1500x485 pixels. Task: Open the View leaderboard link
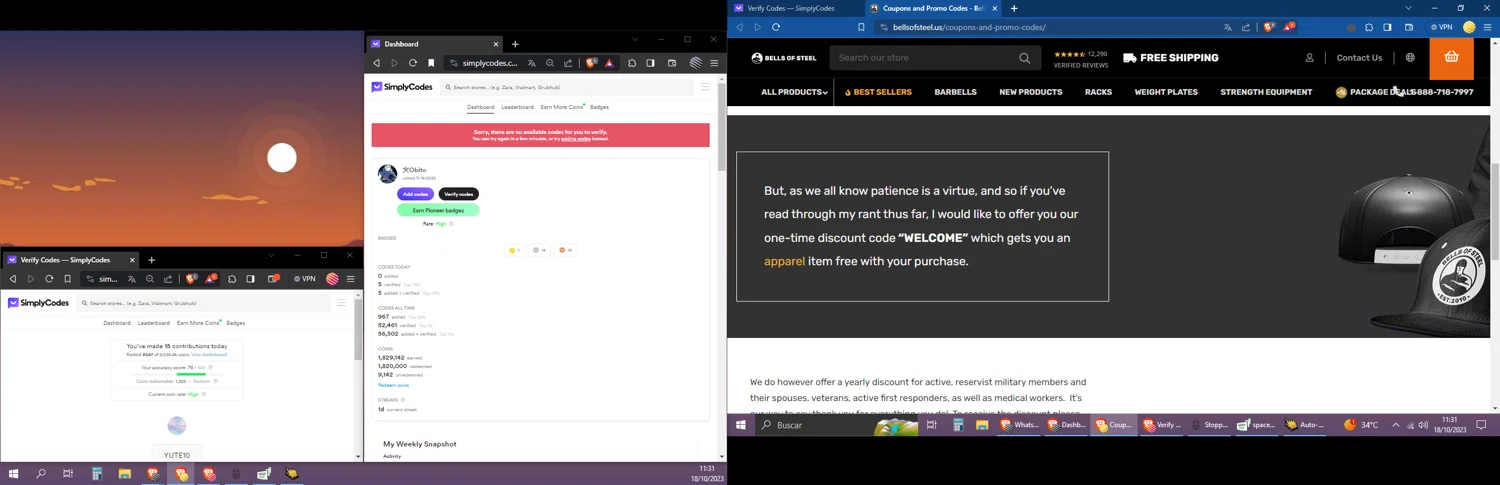[x=209, y=355]
